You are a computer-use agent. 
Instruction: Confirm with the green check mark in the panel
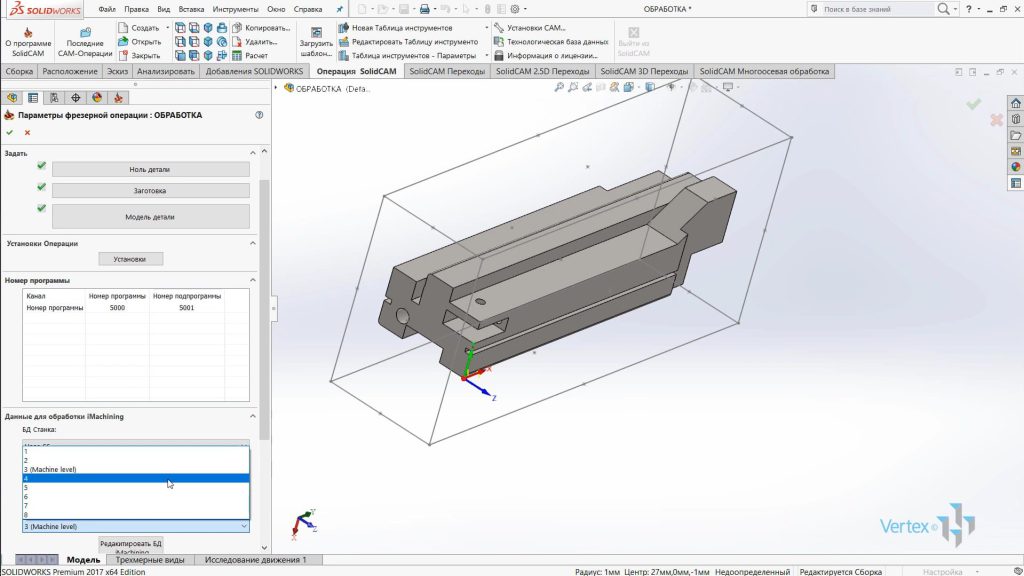tap(9, 133)
